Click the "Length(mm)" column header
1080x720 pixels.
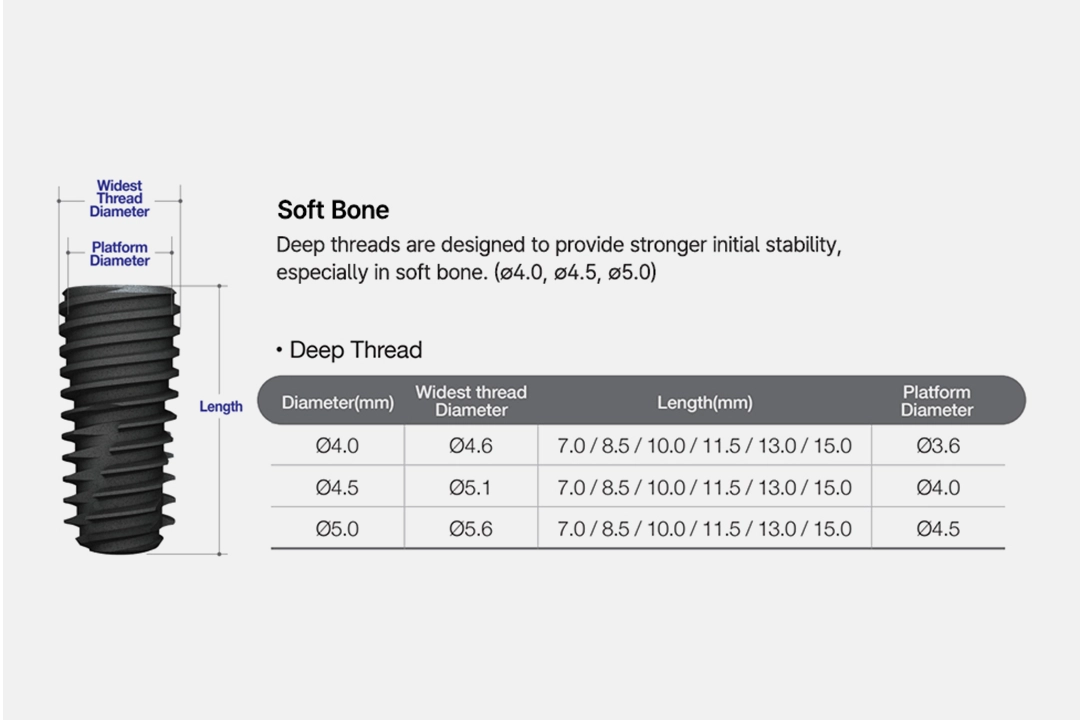click(704, 403)
